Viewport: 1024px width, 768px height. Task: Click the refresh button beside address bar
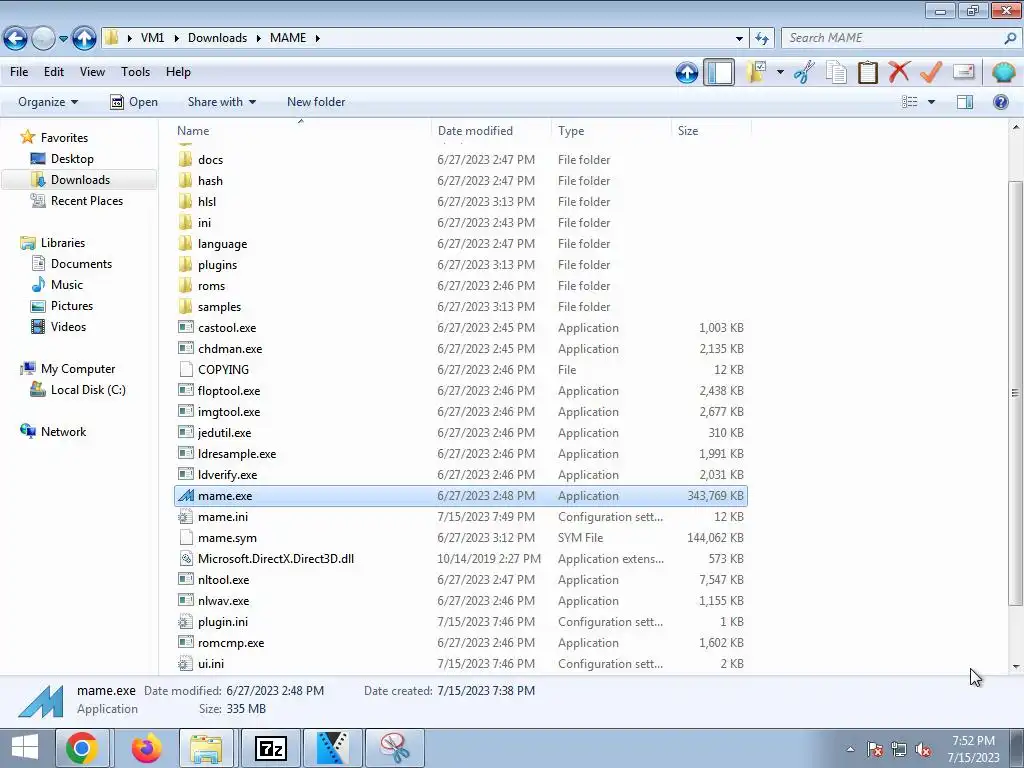(x=762, y=38)
